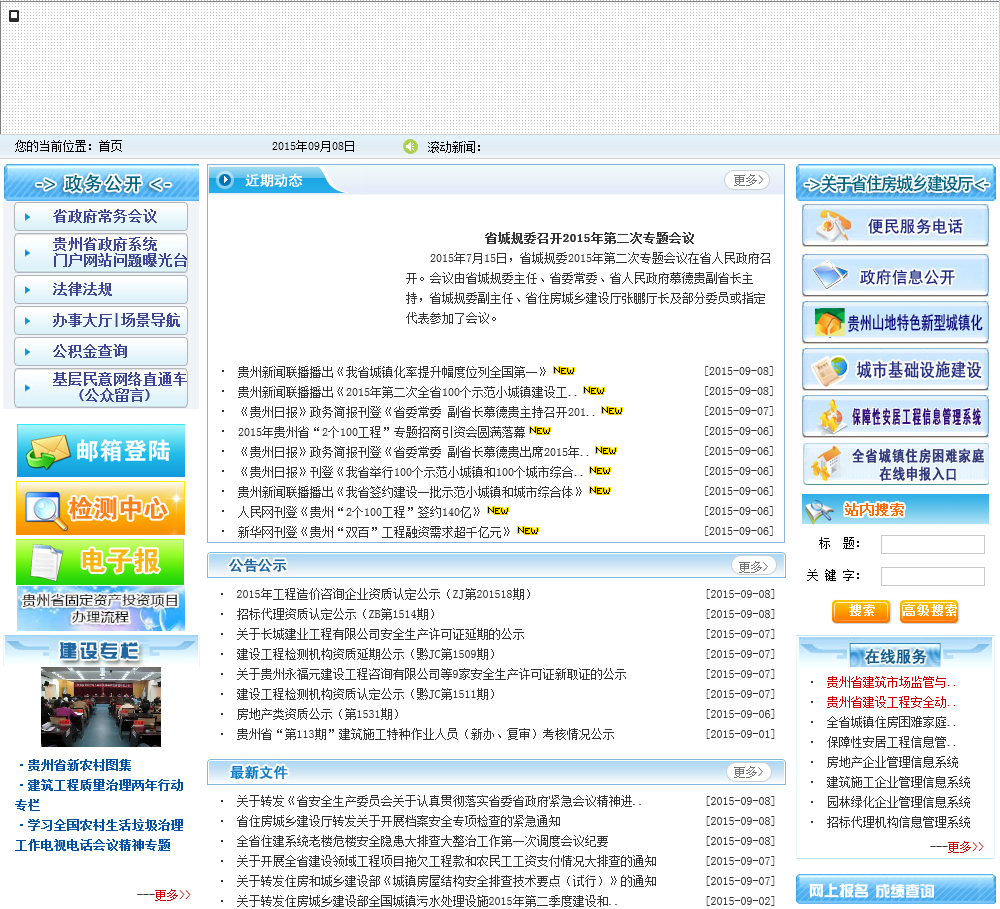Click the house icon on 全省城镇住房困难家庭 banner

[827, 464]
